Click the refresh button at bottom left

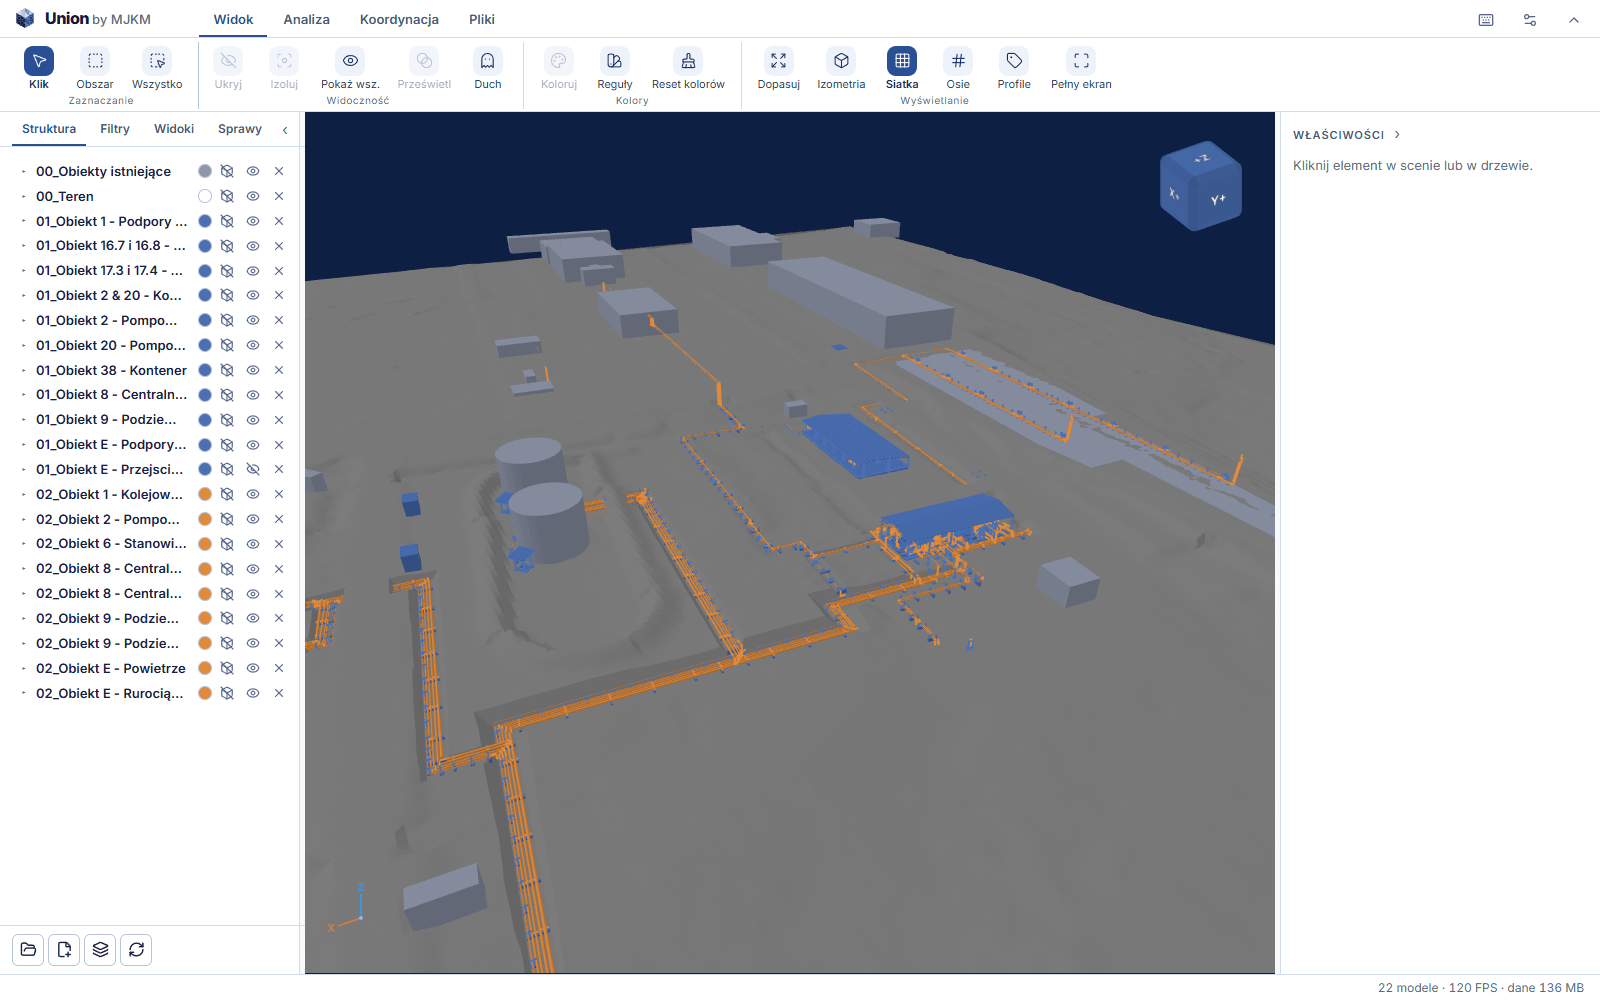click(136, 949)
